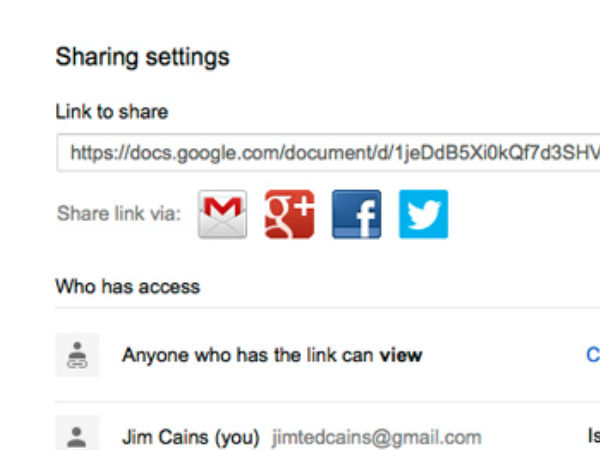Click the cut-off 'Is' owner label

coord(593,436)
